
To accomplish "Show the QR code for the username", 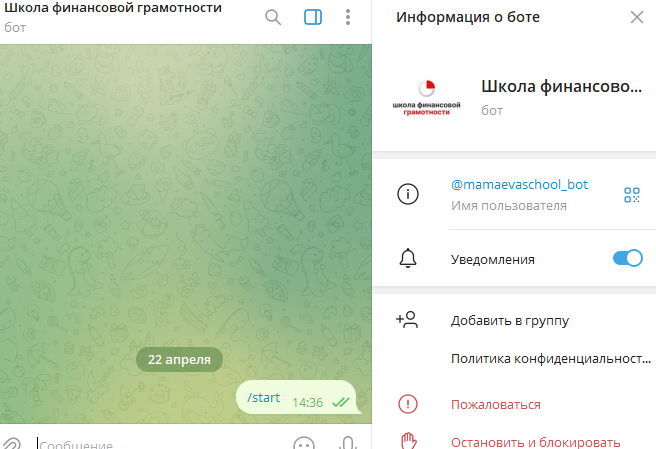I will tap(632, 195).
